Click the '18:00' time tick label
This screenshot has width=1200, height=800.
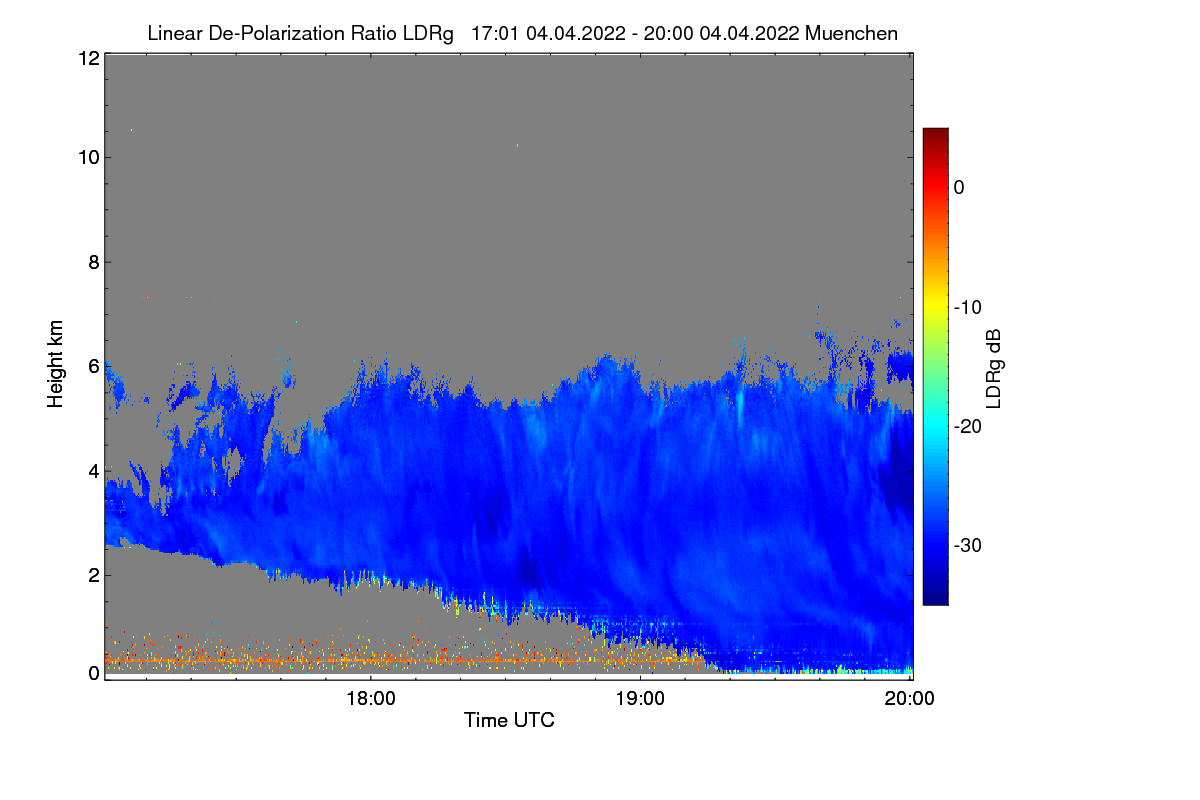[x=371, y=699]
